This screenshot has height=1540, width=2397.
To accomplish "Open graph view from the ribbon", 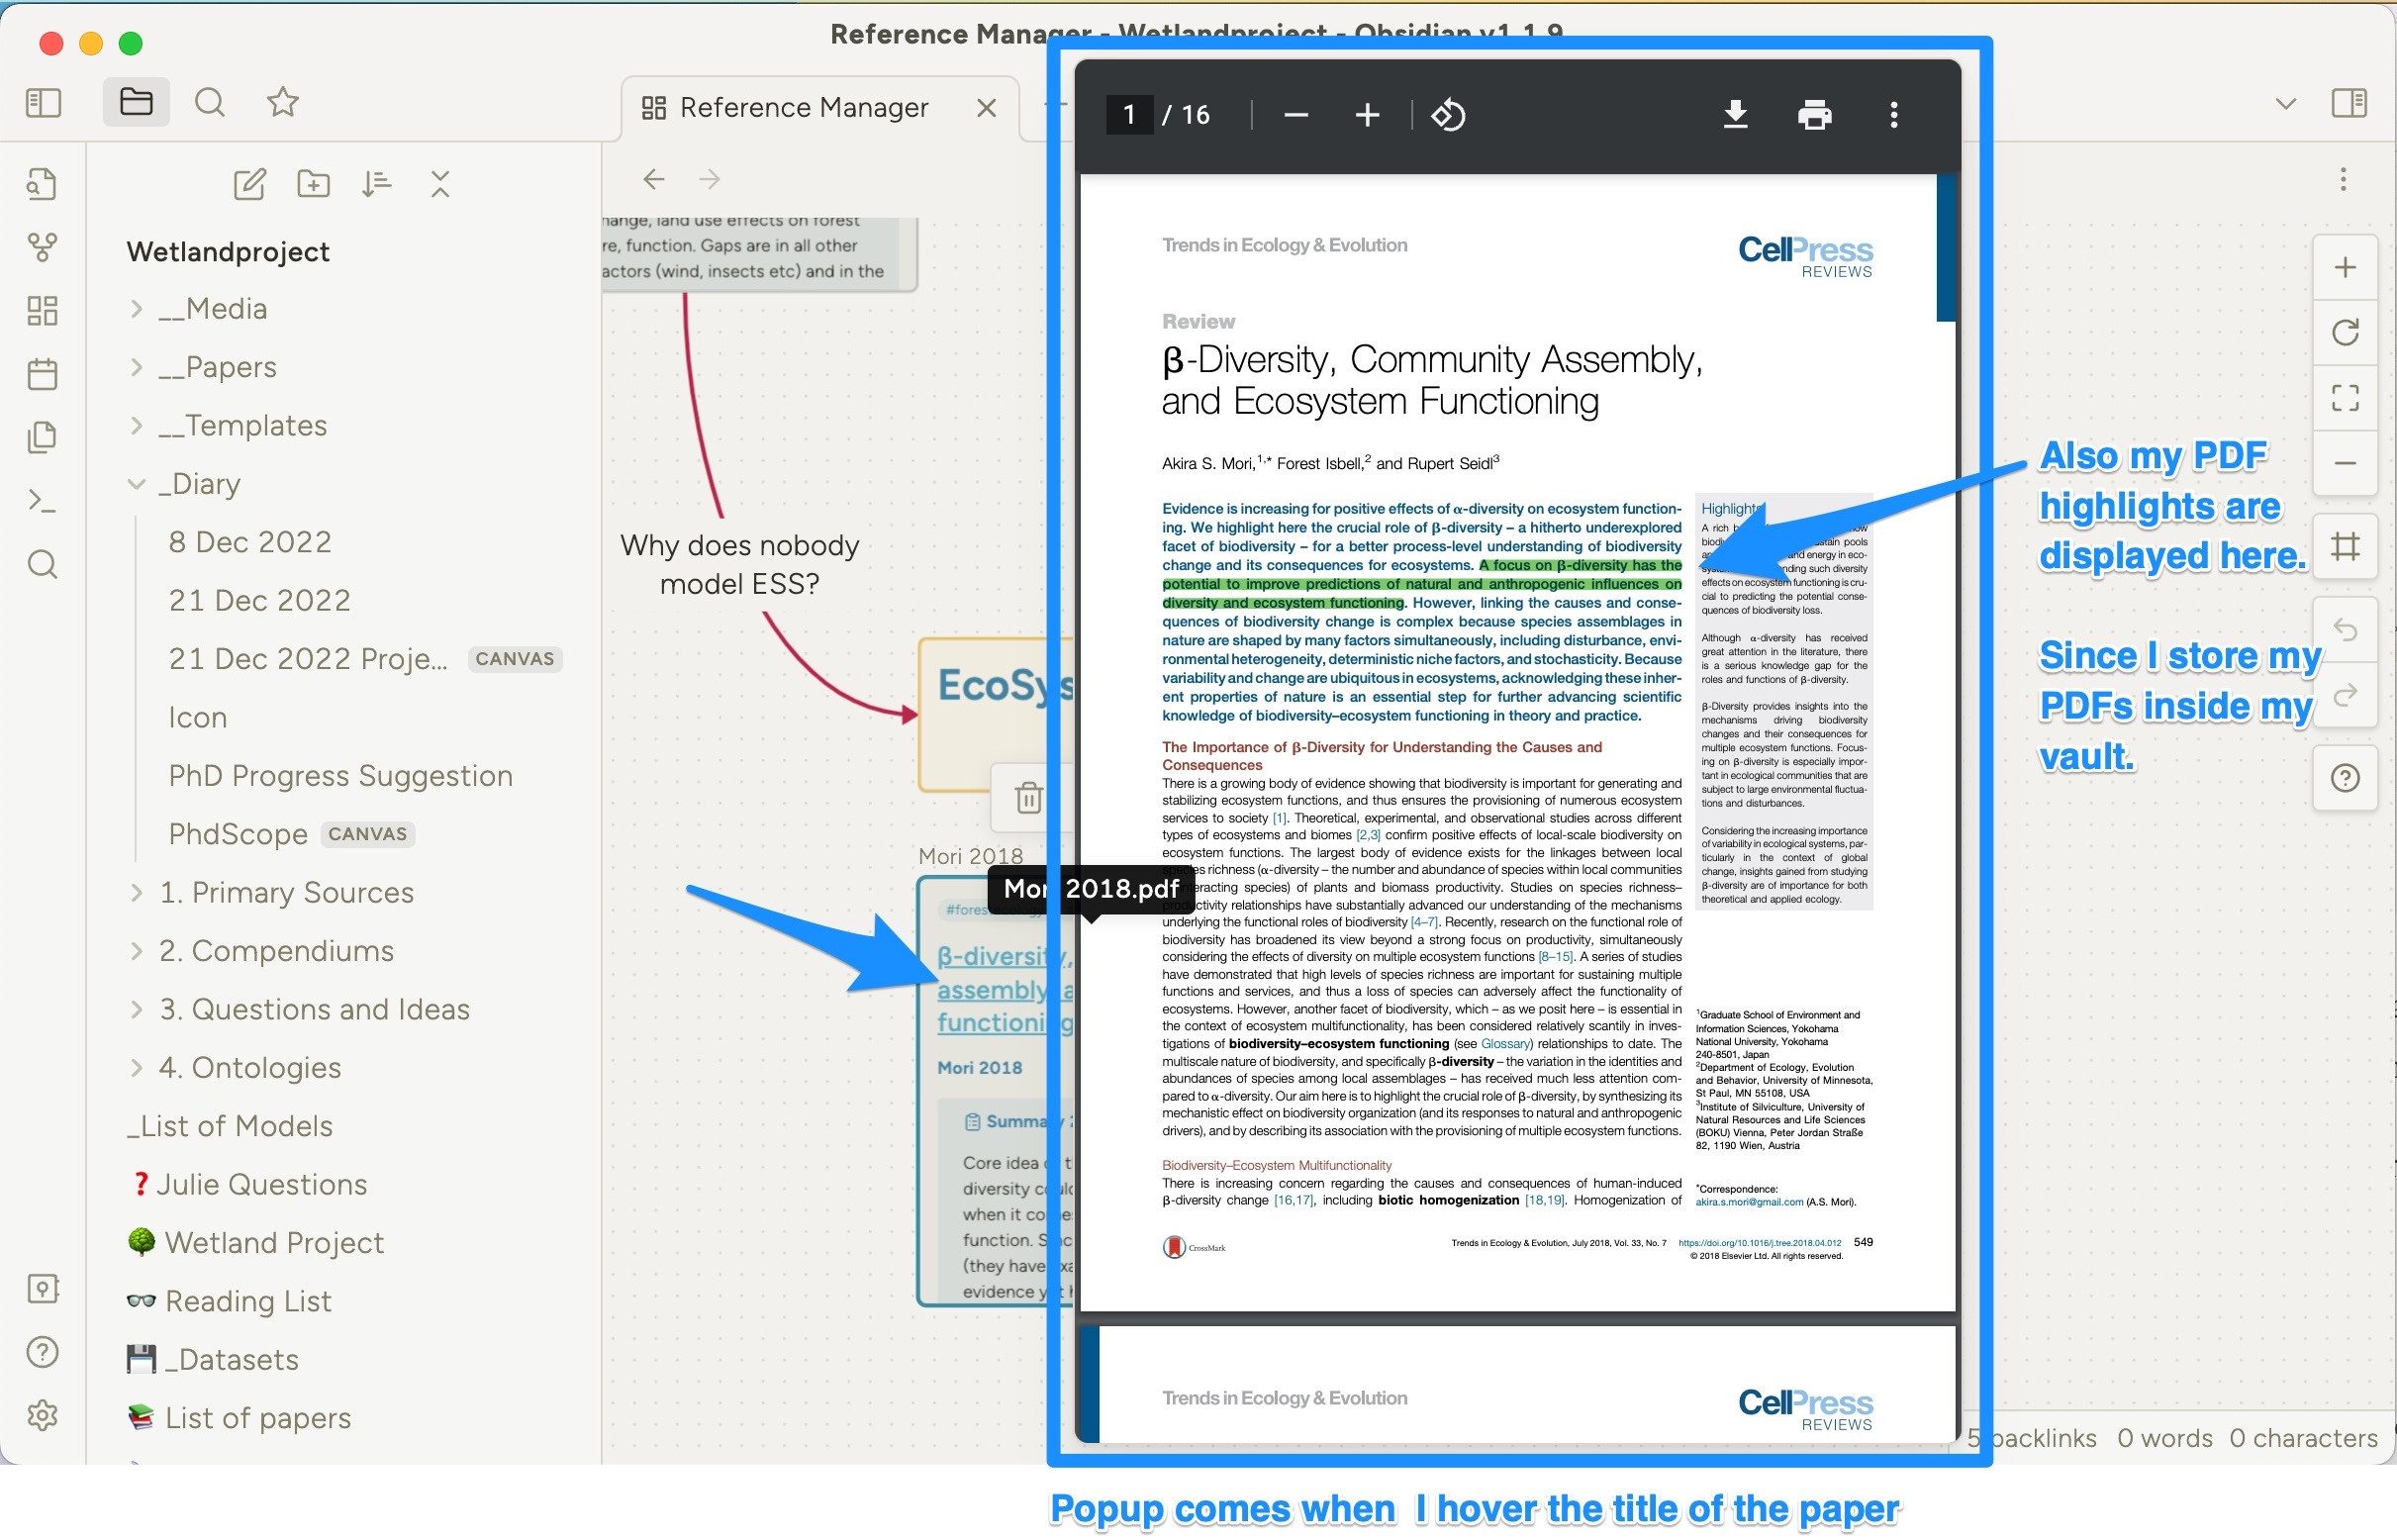I will pyautogui.click(x=42, y=247).
